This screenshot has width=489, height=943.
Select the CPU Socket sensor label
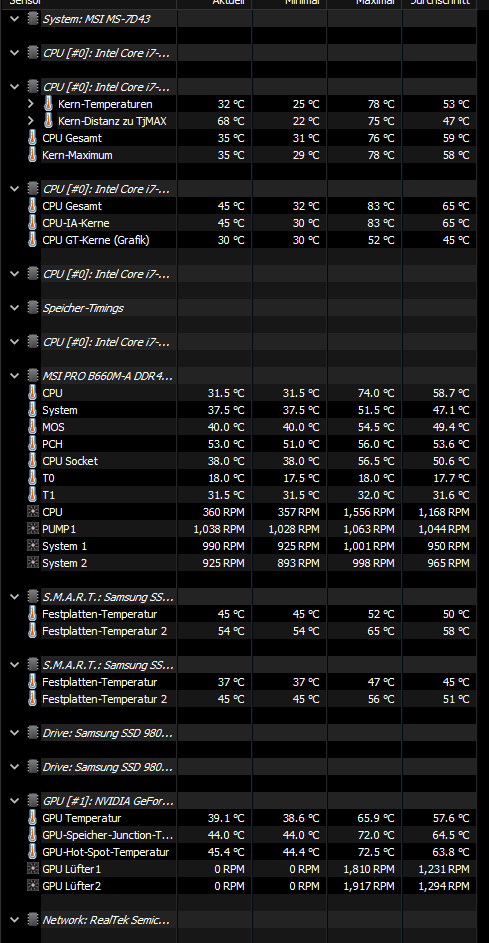point(70,461)
